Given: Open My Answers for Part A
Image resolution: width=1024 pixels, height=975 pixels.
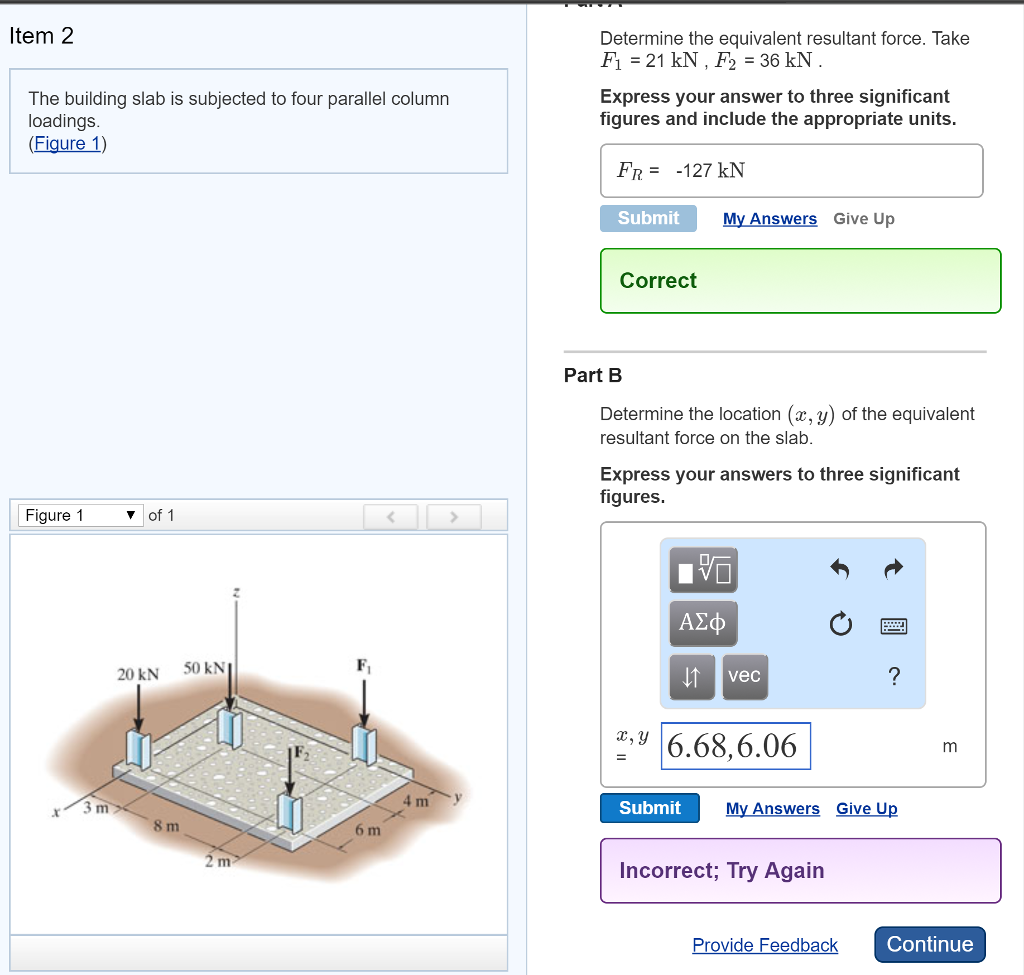Looking at the screenshot, I should pyautogui.click(x=769, y=218).
